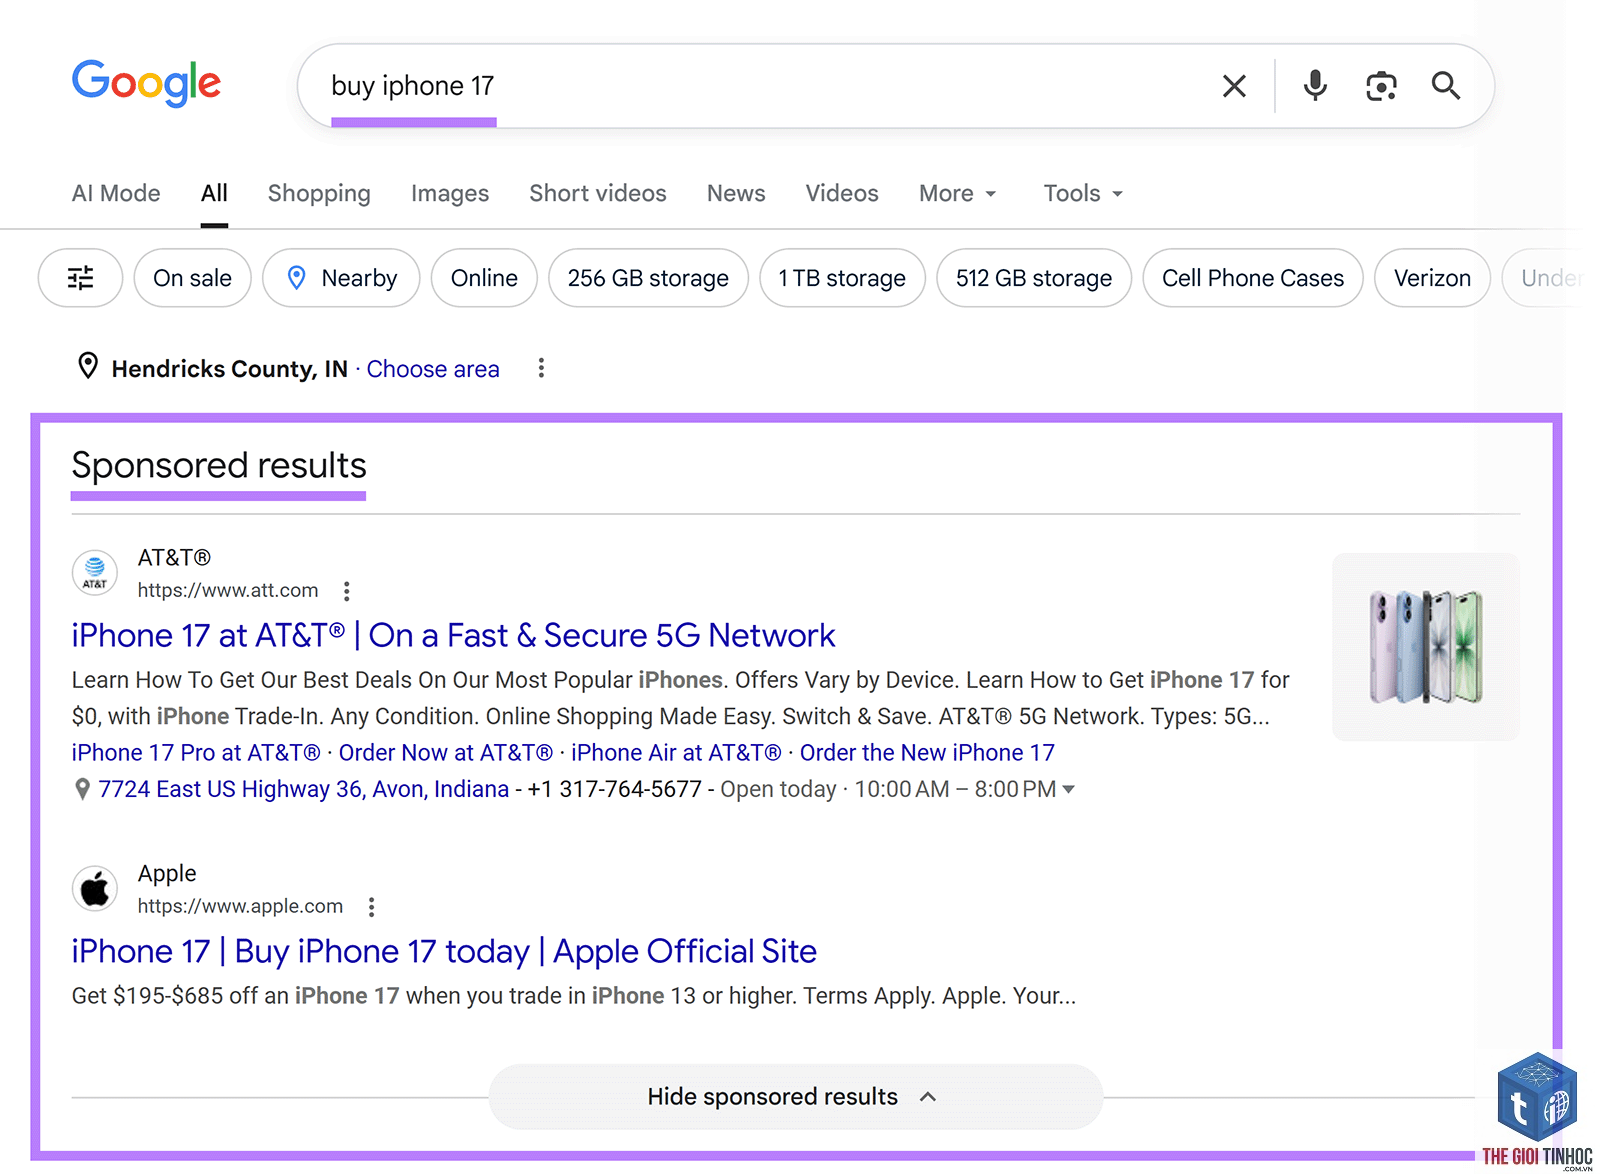Select the All results tab
This screenshot has height=1174, width=1600.
[x=214, y=194]
